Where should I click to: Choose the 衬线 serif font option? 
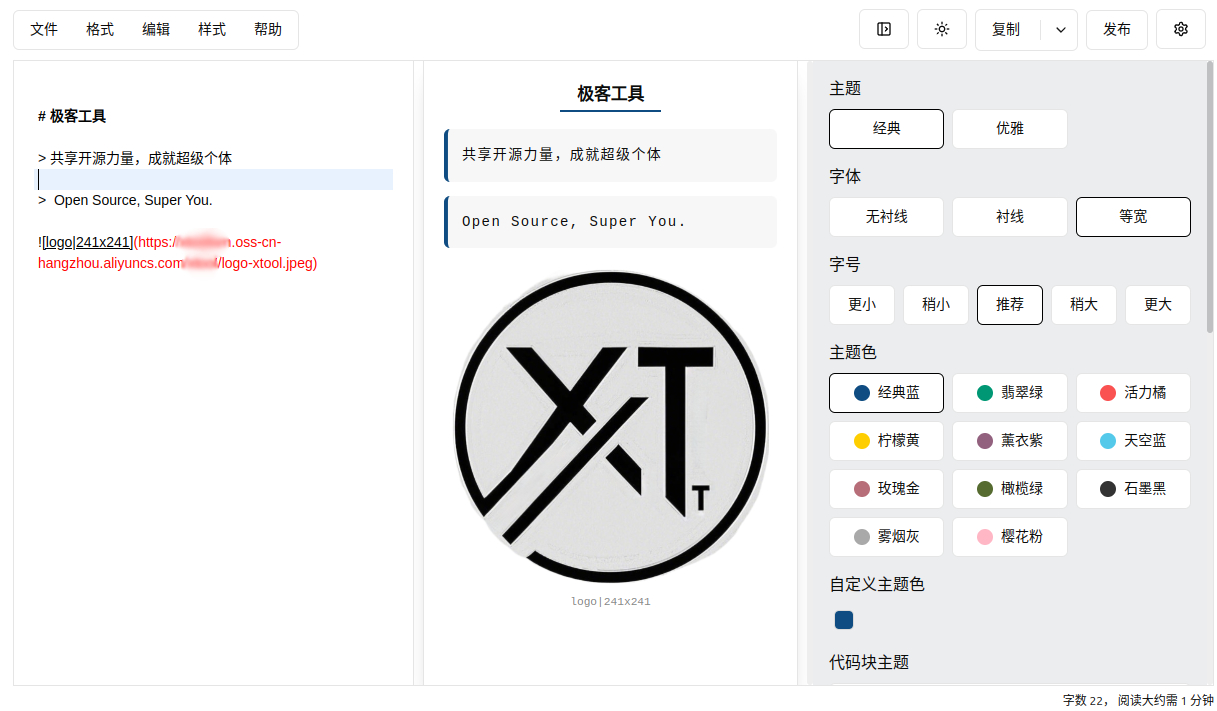1009,217
